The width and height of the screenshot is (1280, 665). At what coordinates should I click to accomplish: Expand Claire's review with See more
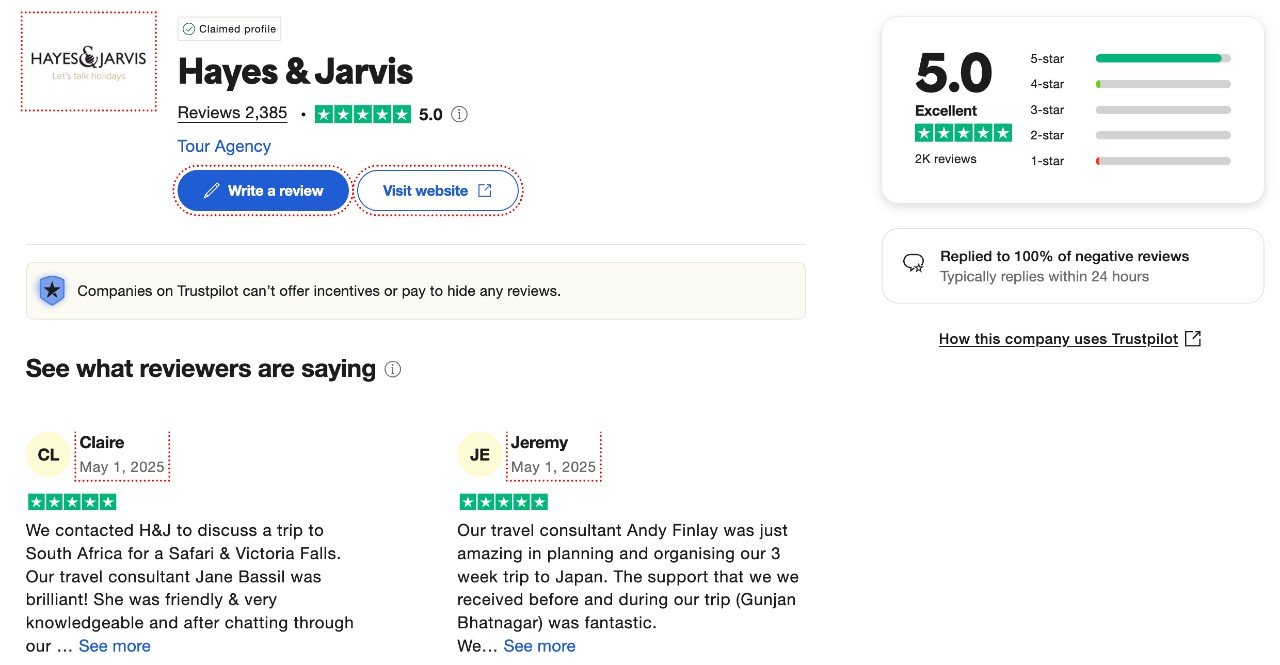(x=115, y=646)
